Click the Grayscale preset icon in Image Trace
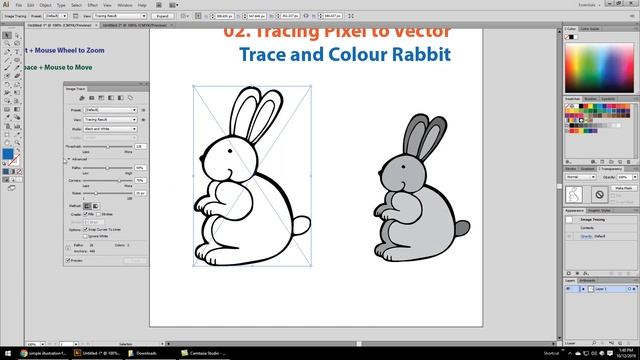Viewport: 640px width, 360px height. click(111, 98)
